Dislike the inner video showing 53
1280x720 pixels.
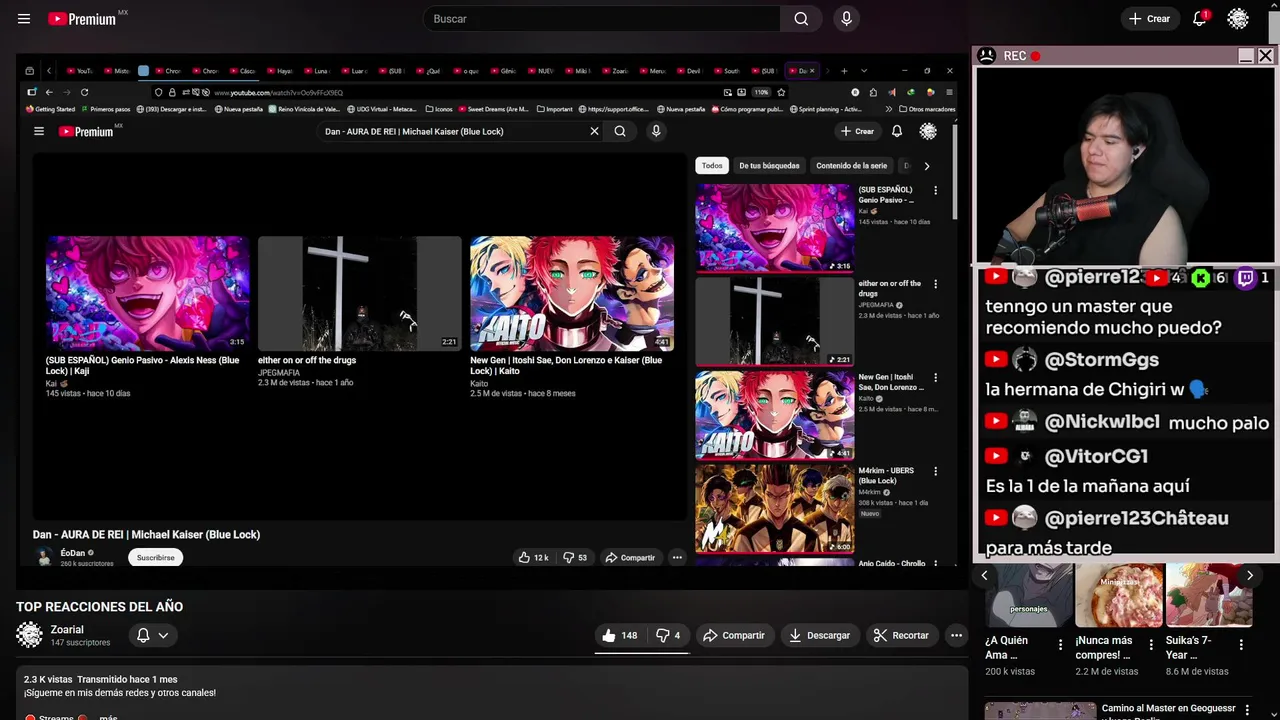click(575, 557)
